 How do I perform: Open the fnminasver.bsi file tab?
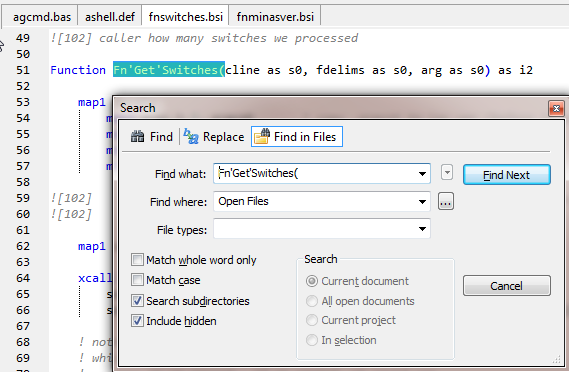click(275, 17)
